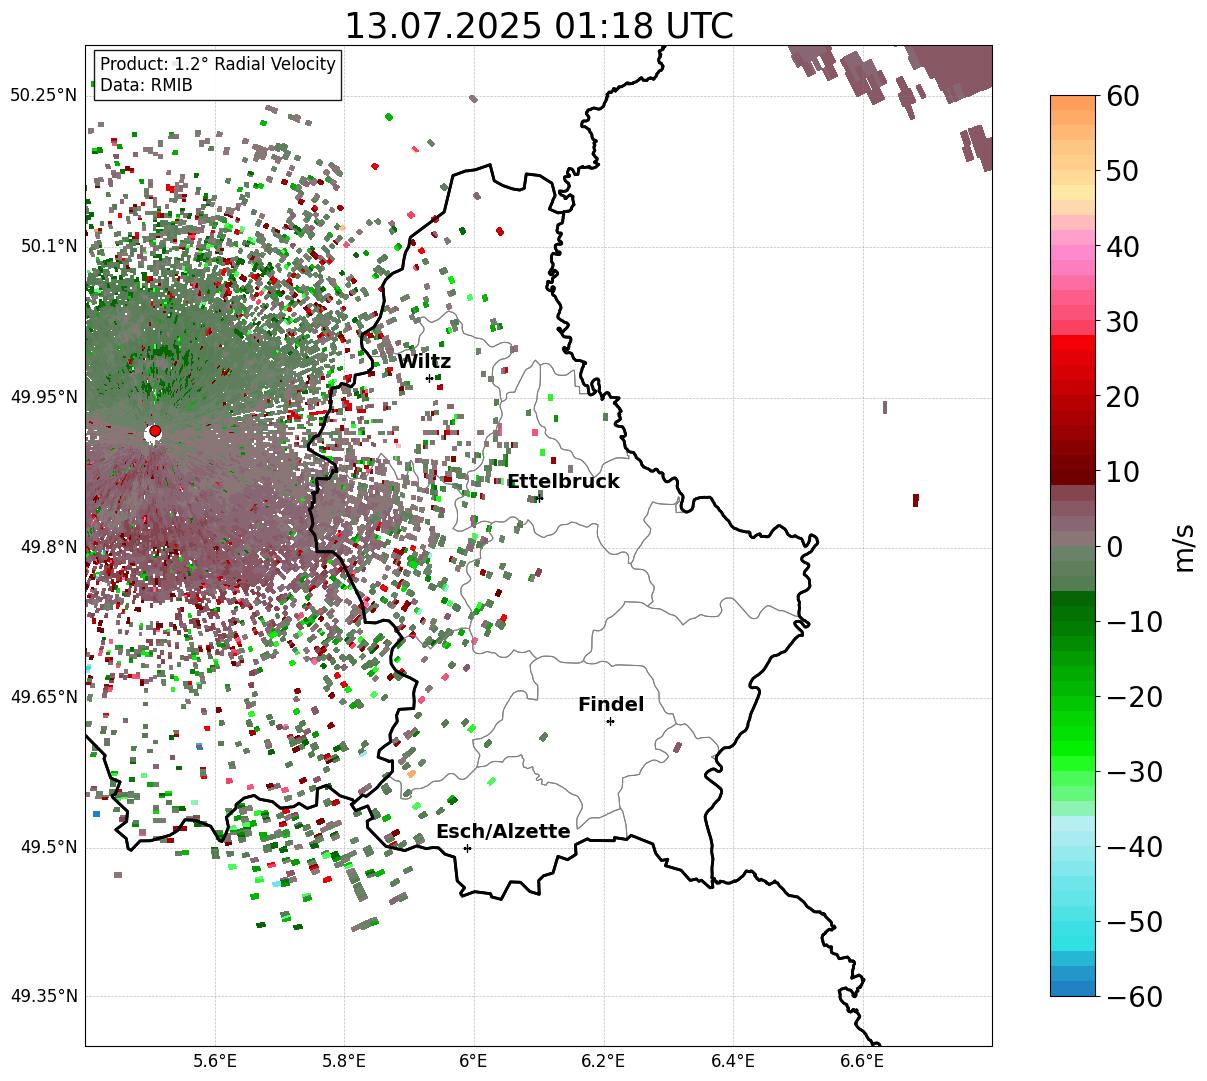The height and width of the screenshot is (1081, 1207).
Task: Click the 'm/s' colorbar unit label
Action: tap(1184, 547)
